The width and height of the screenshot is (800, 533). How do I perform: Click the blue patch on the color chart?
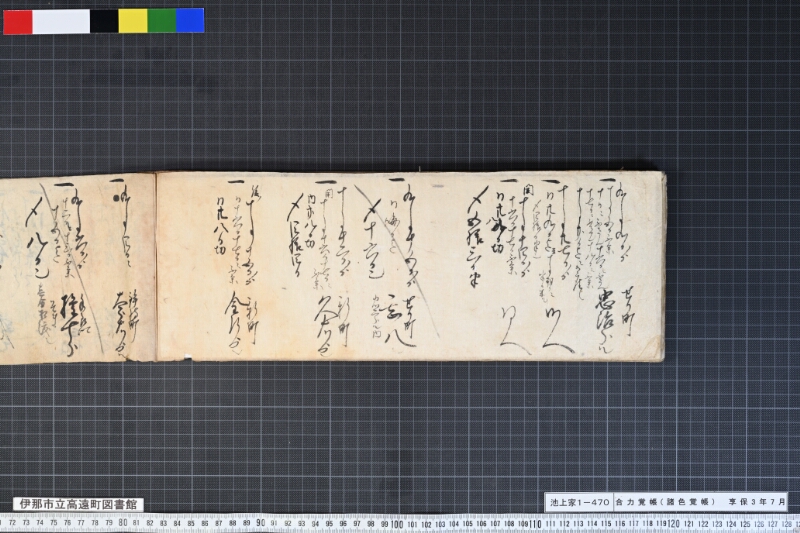(190, 21)
